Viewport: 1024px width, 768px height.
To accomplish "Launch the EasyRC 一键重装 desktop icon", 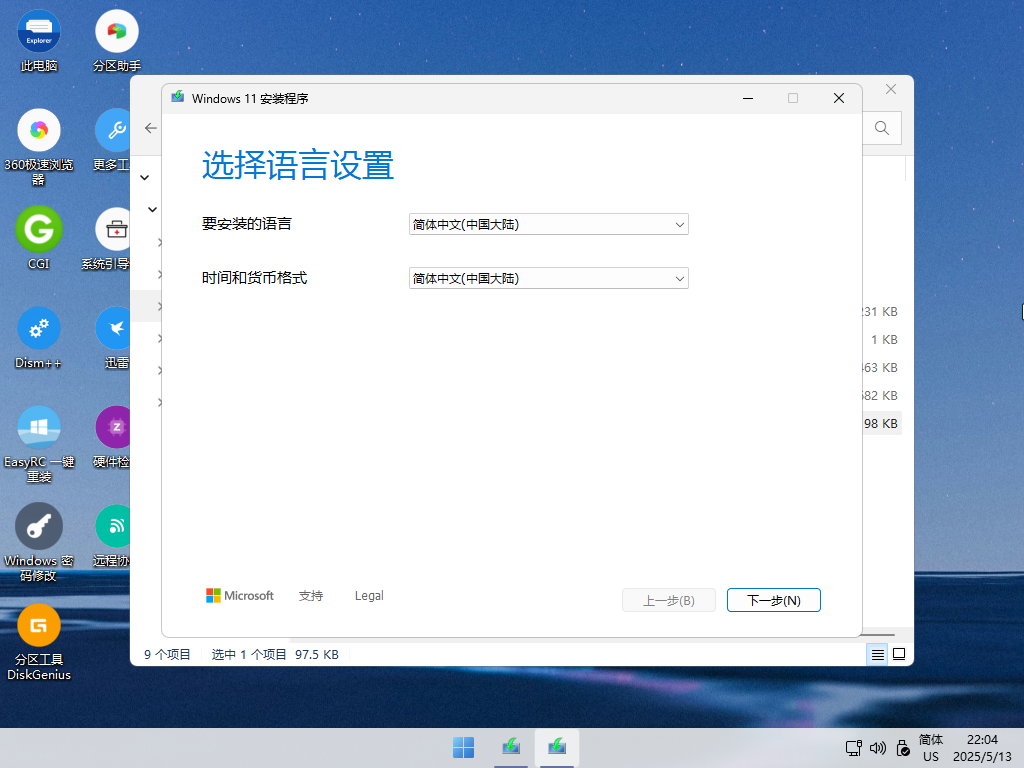I will click(x=39, y=445).
